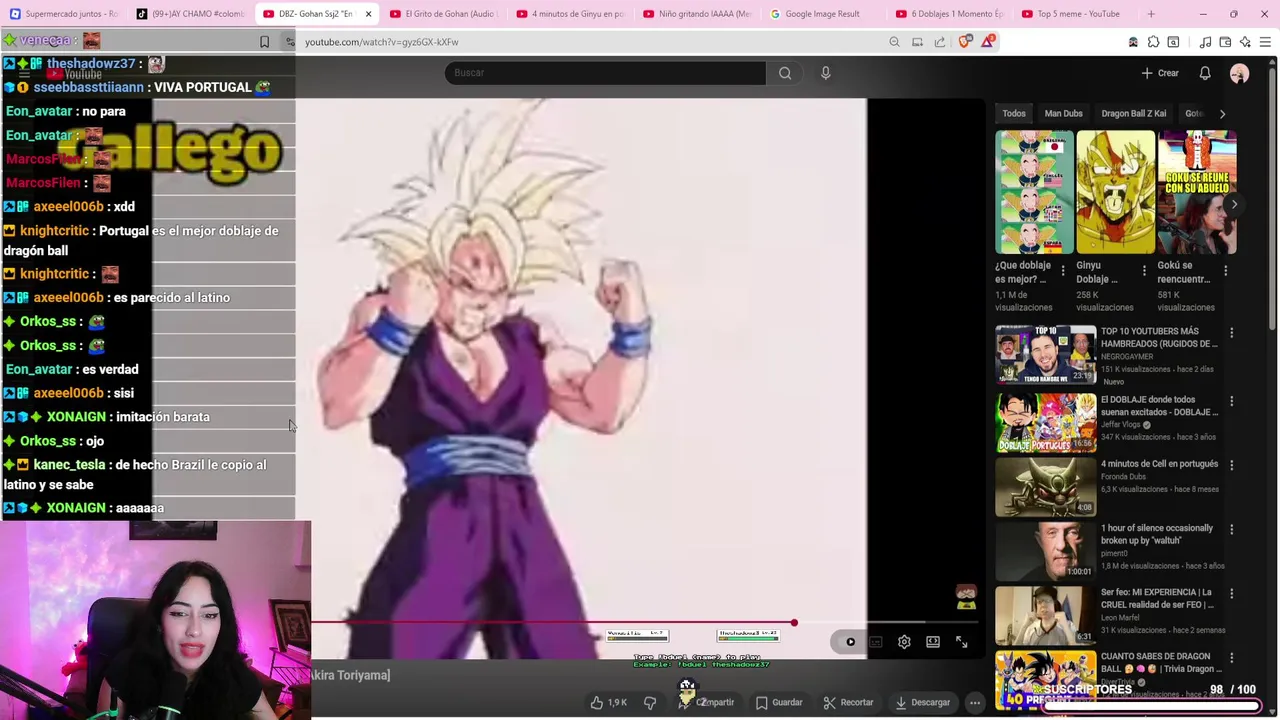Switch to 4 minutos de Ginyu tab

[570, 14]
